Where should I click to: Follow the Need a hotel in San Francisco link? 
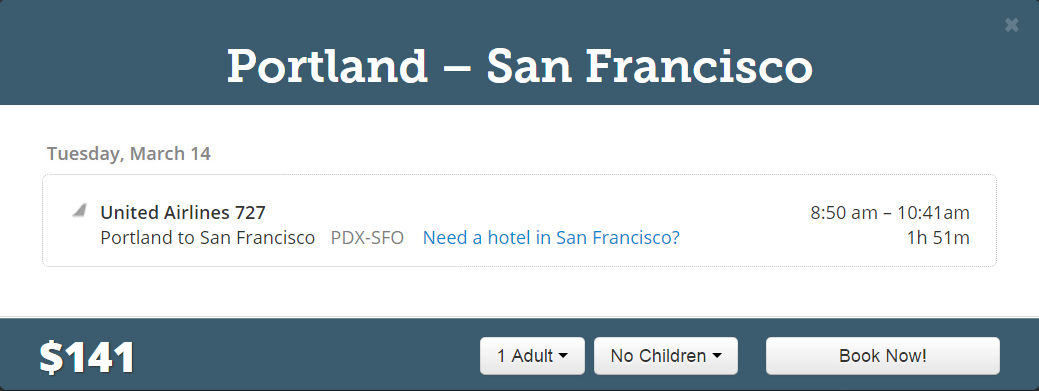[551, 237]
